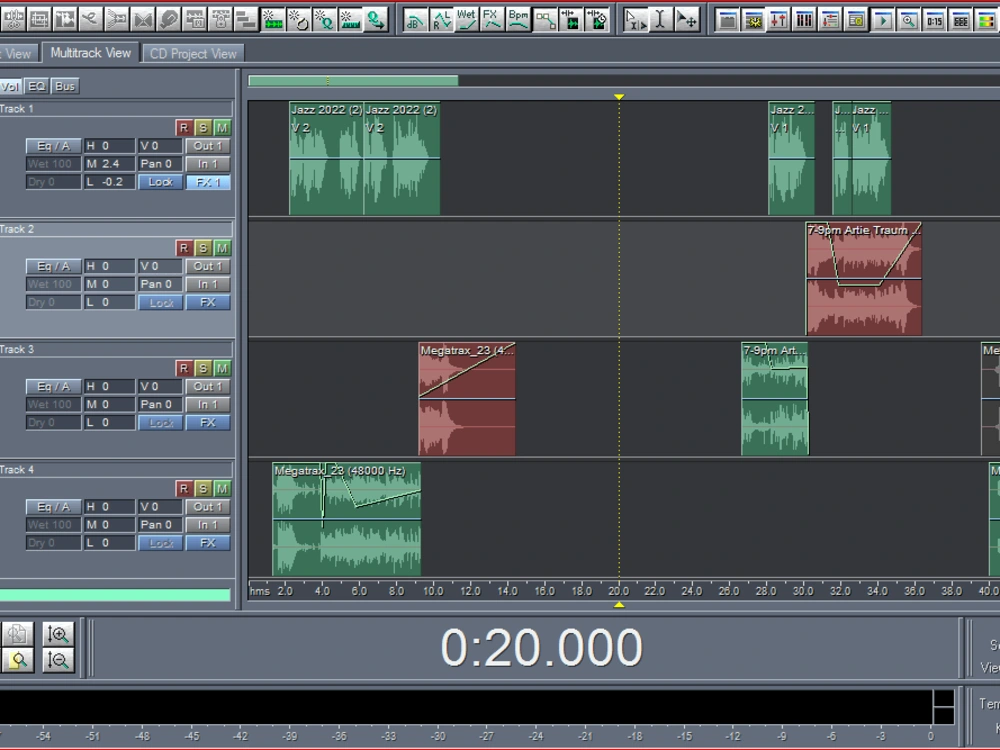Mute Track 4
Image resolution: width=1000 pixels, height=750 pixels.
(222, 489)
